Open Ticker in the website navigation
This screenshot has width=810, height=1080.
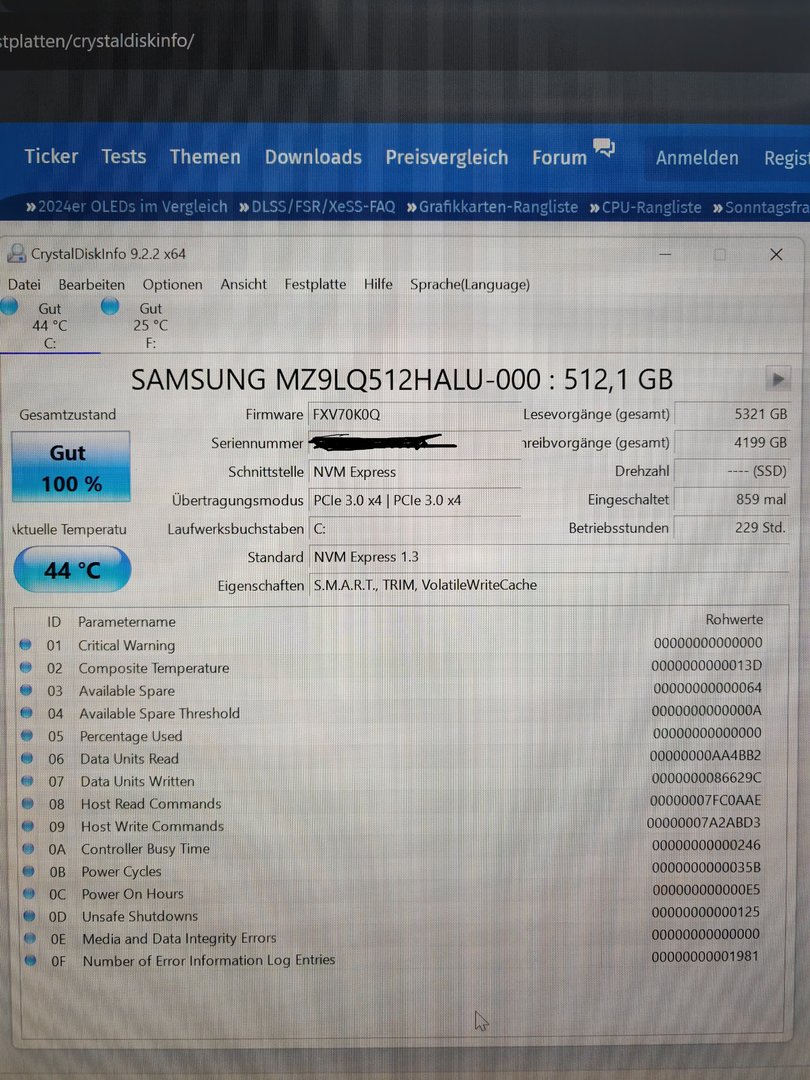point(51,156)
